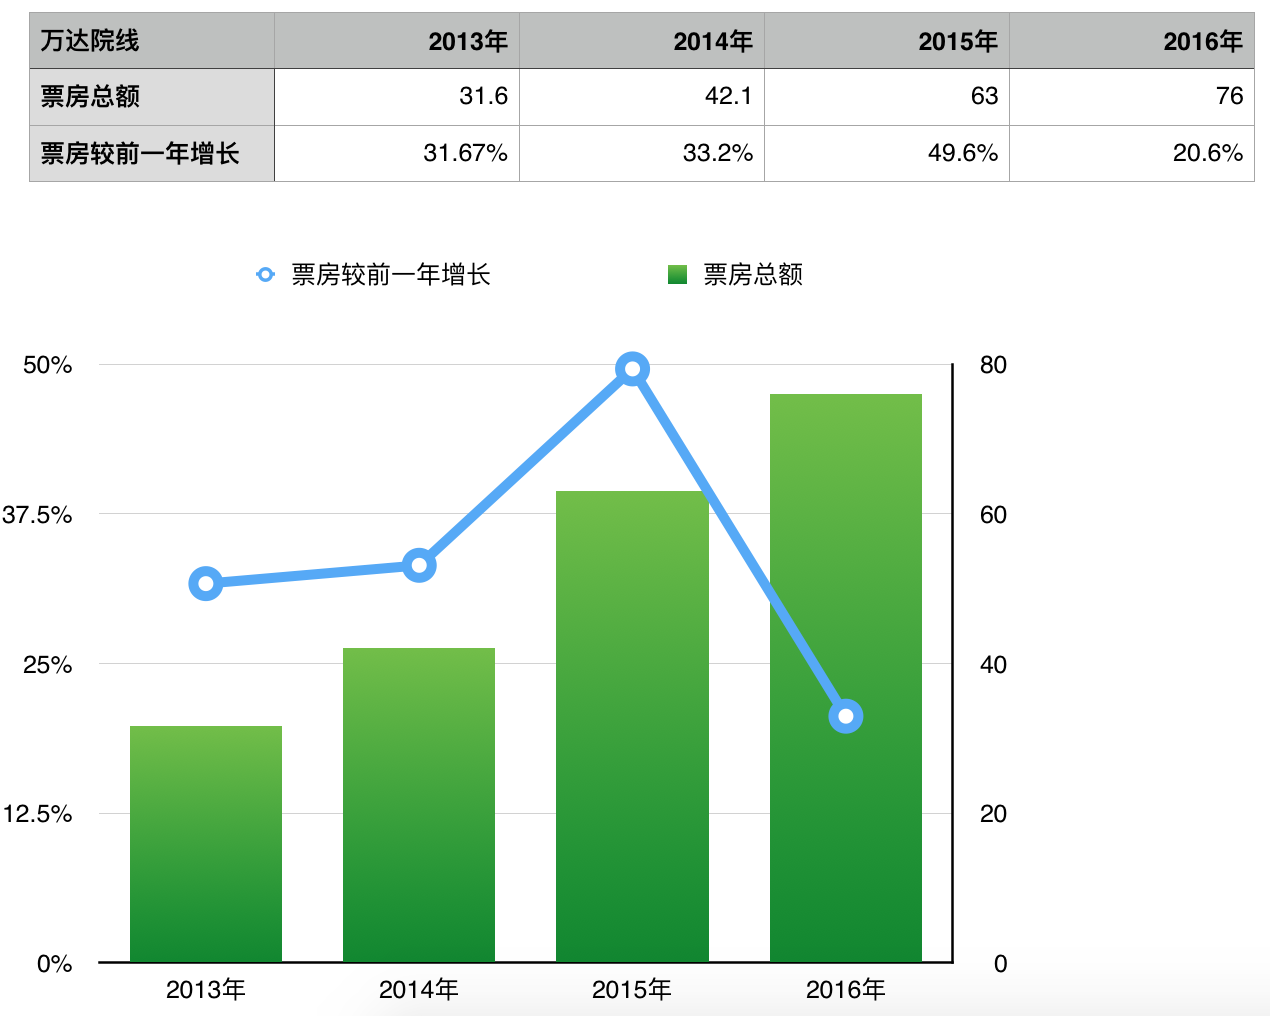
Task: Select the 2015年 peak point on the line
Action: click(x=632, y=370)
